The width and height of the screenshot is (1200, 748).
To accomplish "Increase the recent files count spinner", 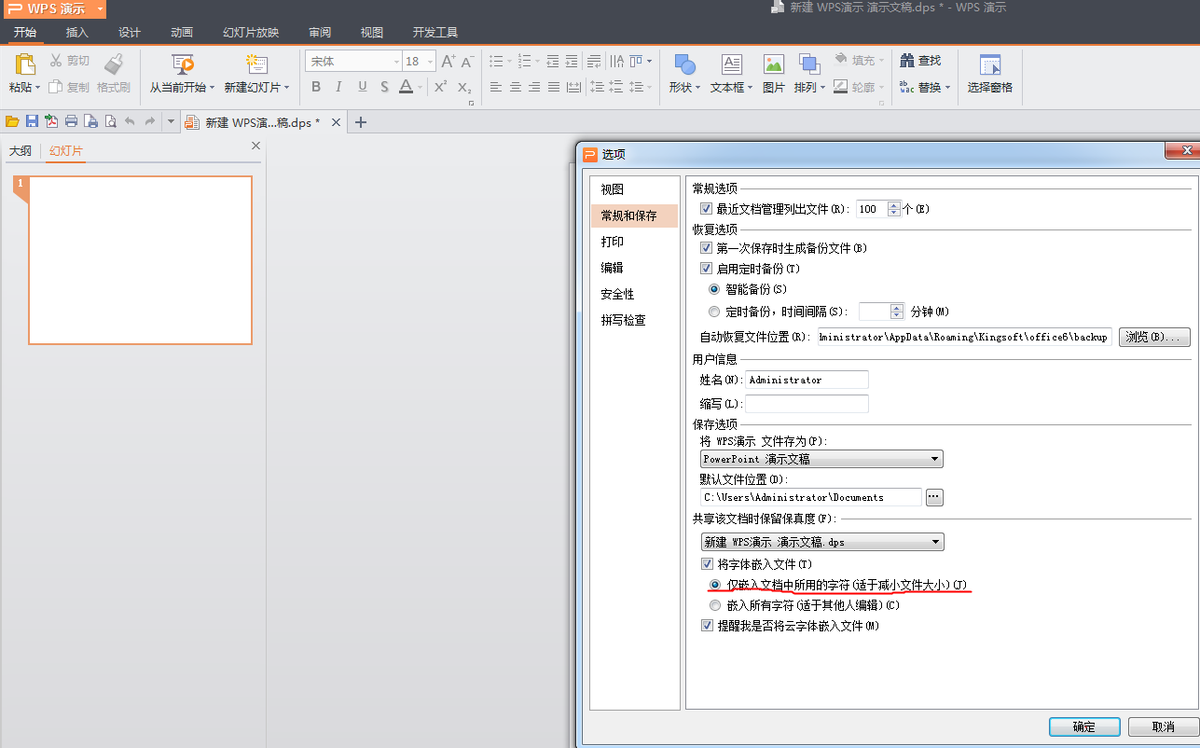I will click(894, 205).
